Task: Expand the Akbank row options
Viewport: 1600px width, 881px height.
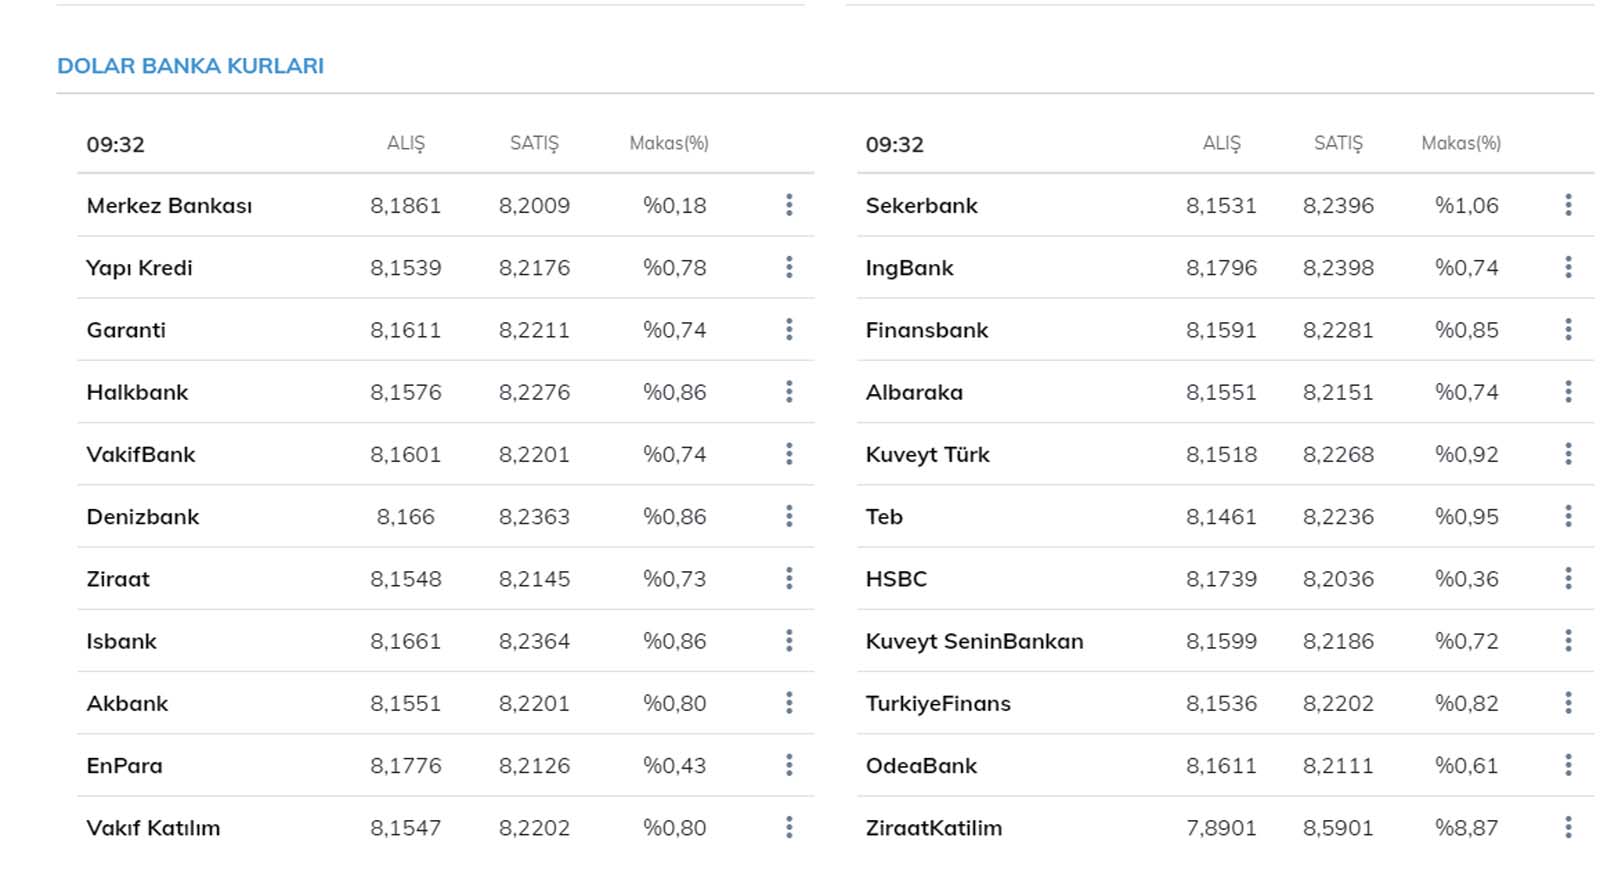Action: [789, 703]
